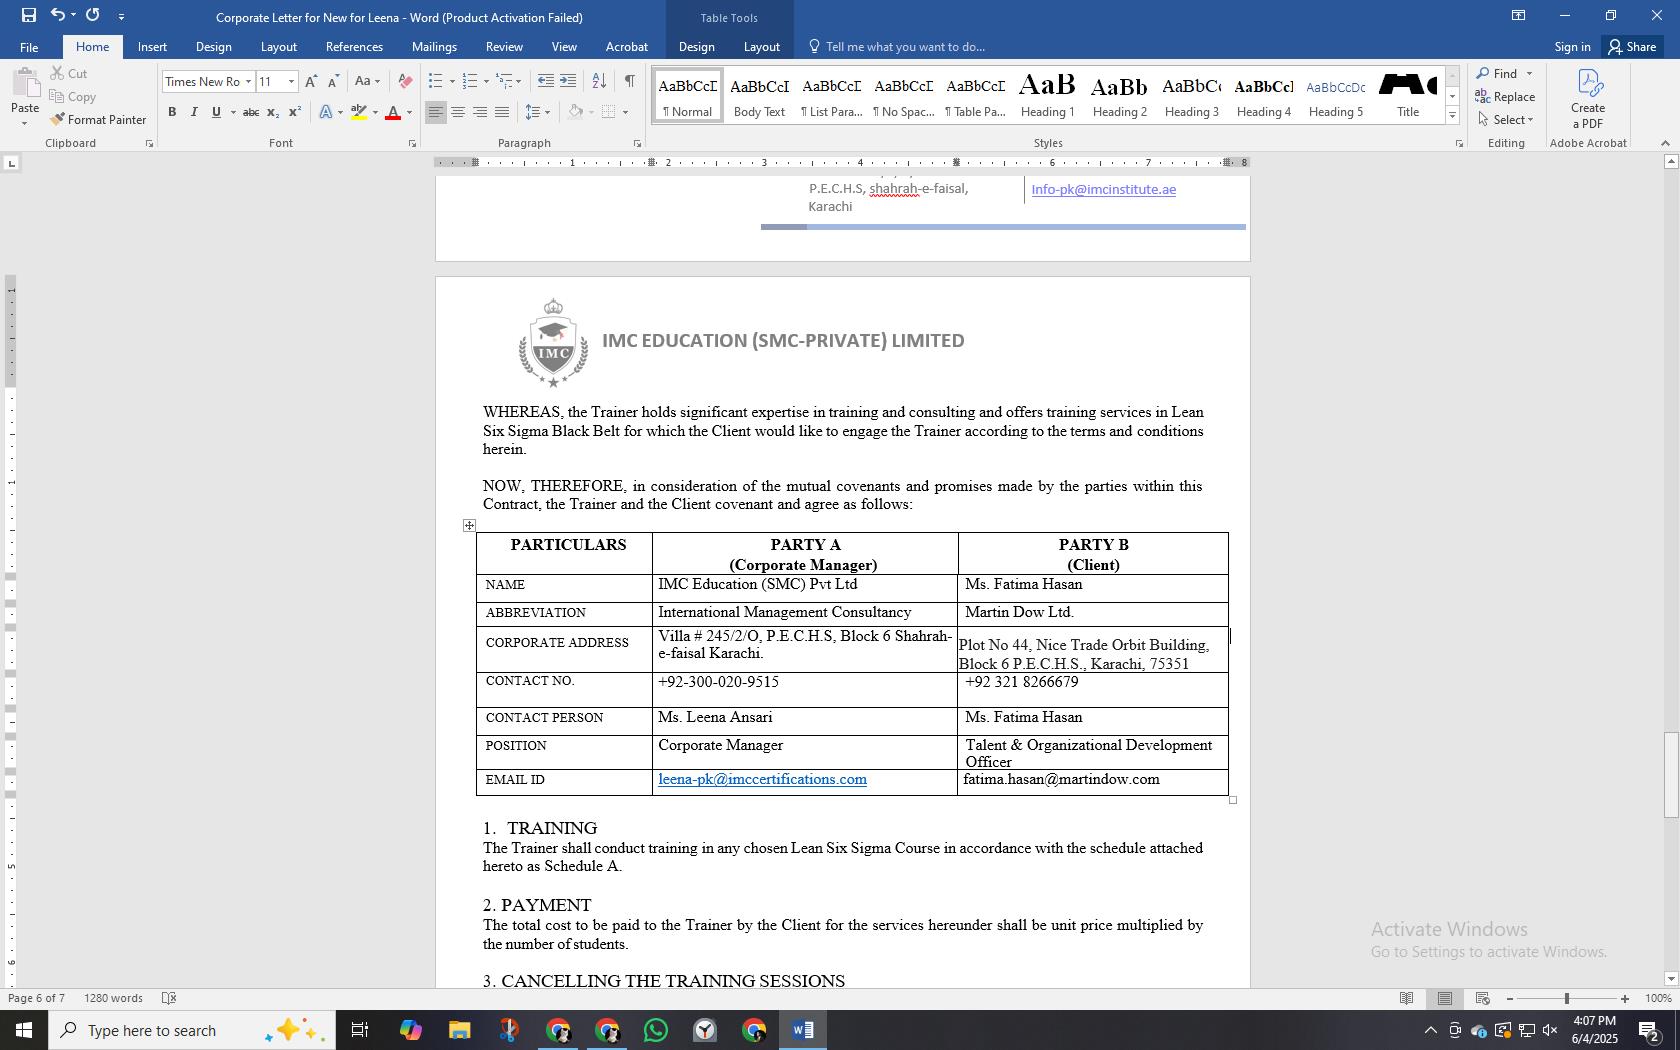Image resolution: width=1680 pixels, height=1050 pixels.
Task: Switch to Web Layout view
Action: point(1483,998)
